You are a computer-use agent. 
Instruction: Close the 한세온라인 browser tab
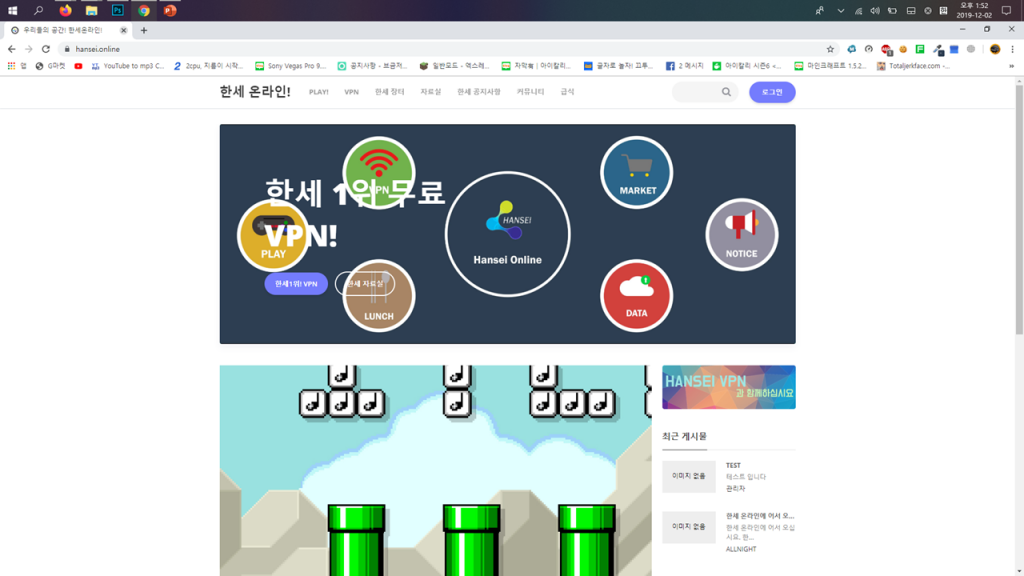pyautogui.click(x=123, y=30)
